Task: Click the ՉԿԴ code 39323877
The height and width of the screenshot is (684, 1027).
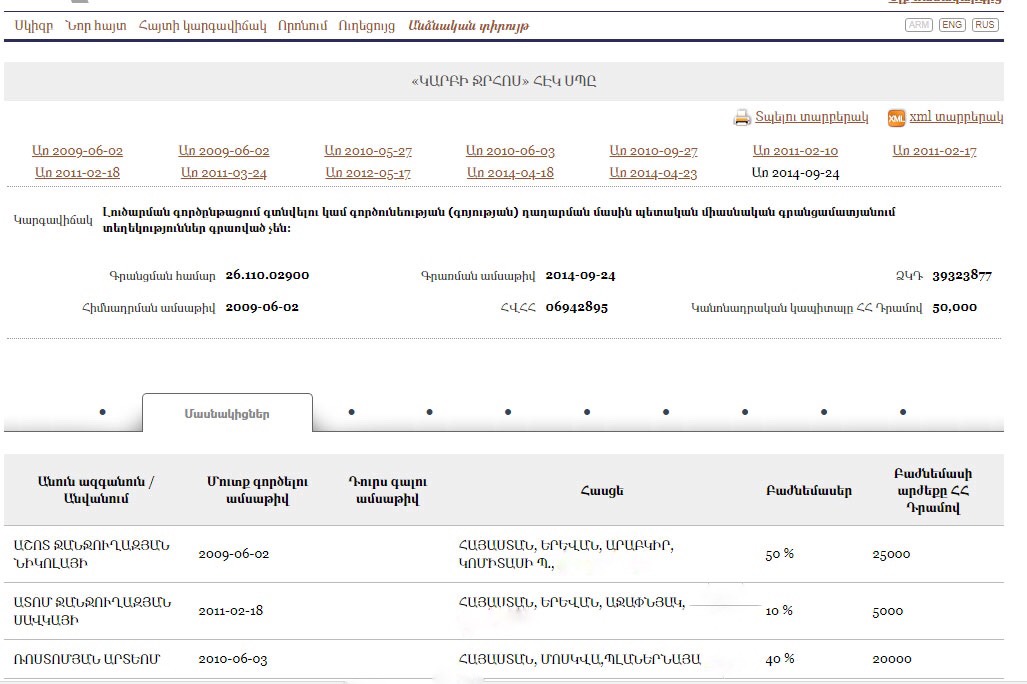Action: pyautogui.click(x=962, y=275)
